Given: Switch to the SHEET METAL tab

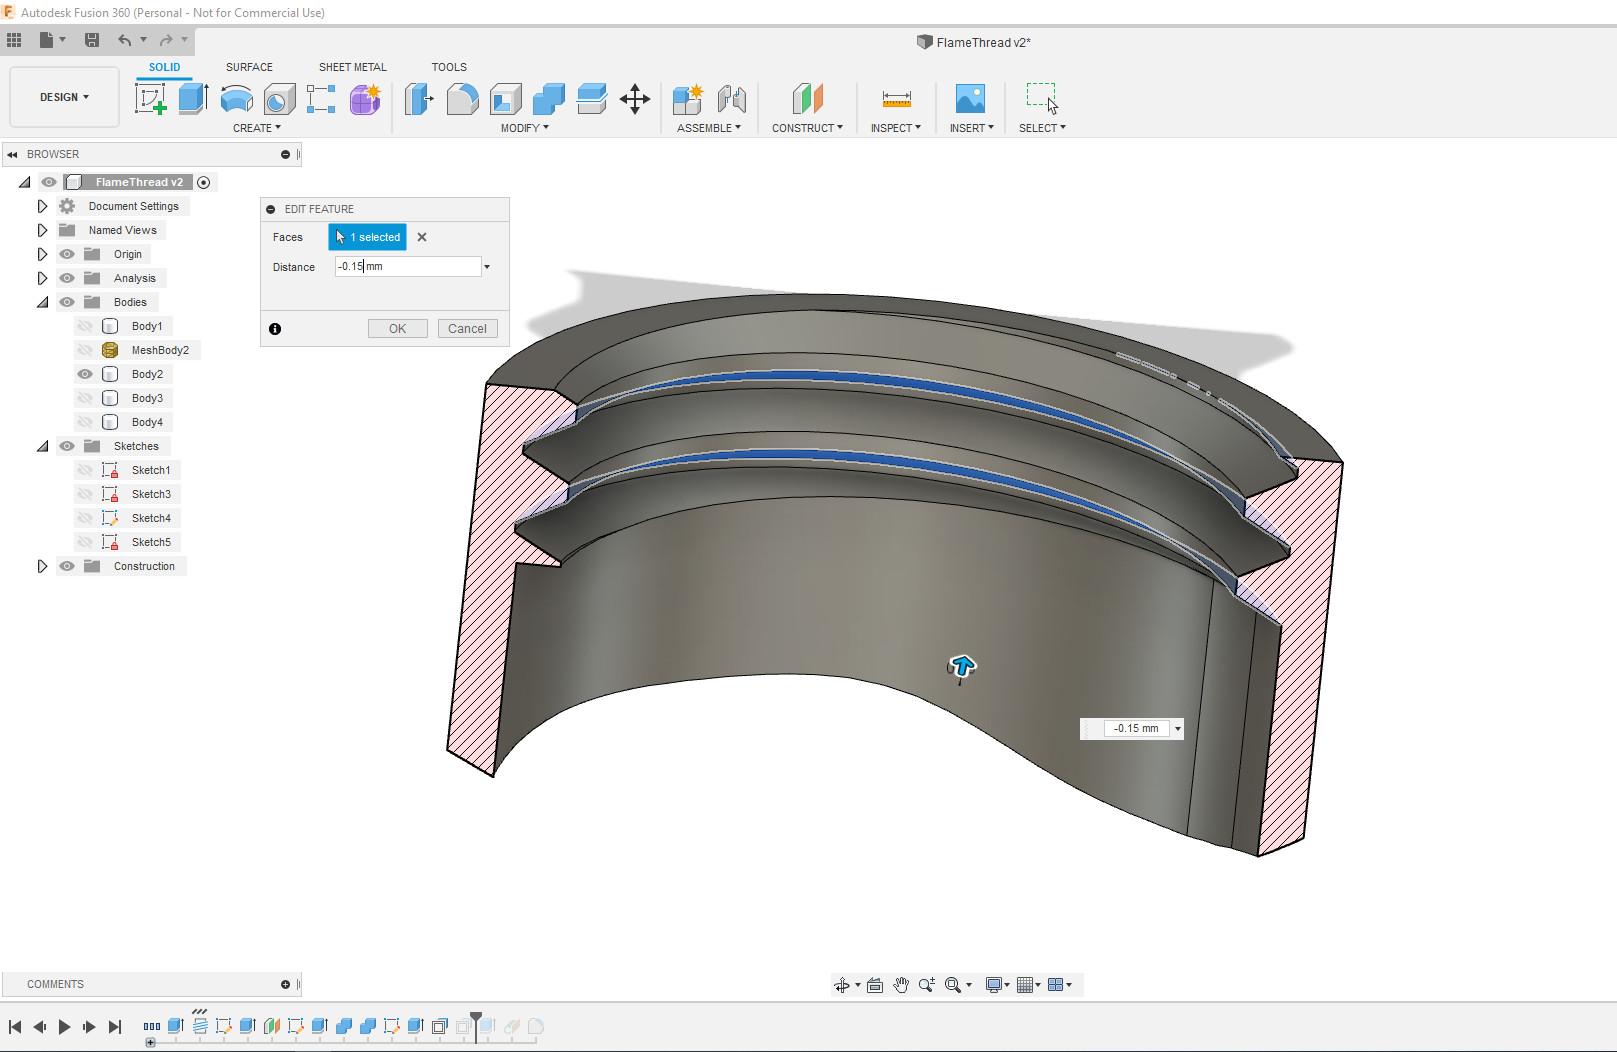Looking at the screenshot, I should click(352, 67).
